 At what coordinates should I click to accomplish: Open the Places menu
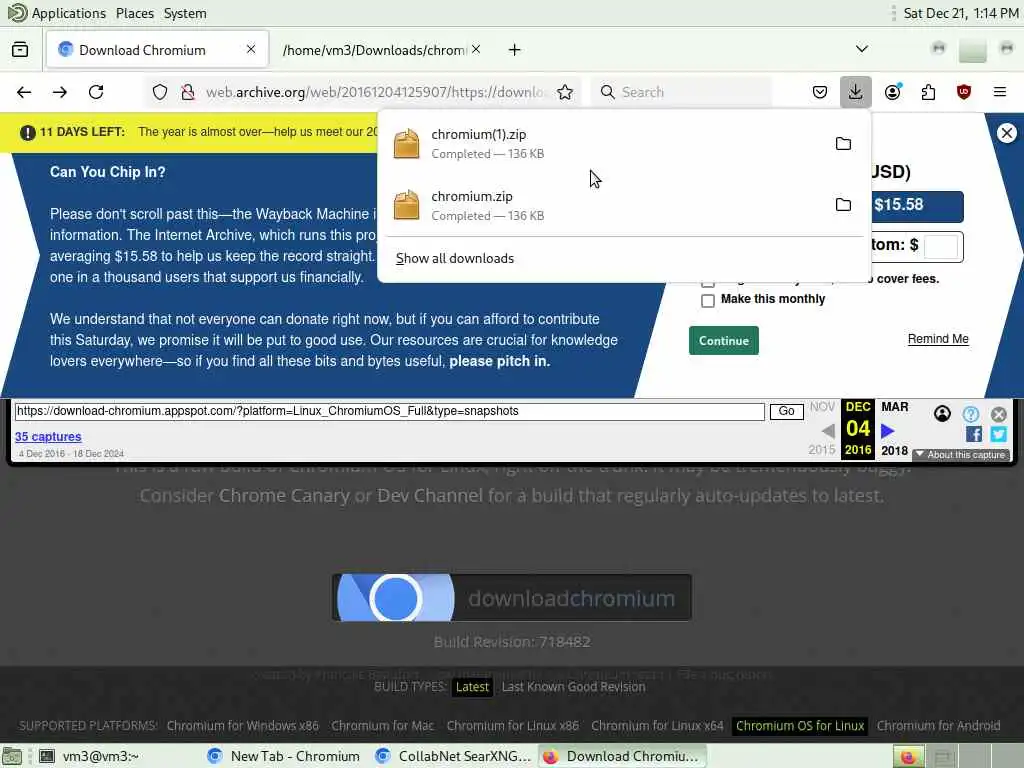[x=135, y=13]
